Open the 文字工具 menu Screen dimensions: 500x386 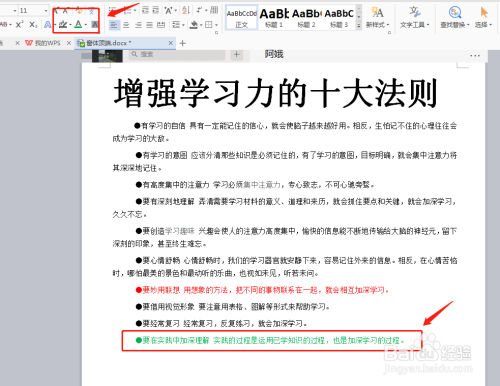tap(415, 17)
